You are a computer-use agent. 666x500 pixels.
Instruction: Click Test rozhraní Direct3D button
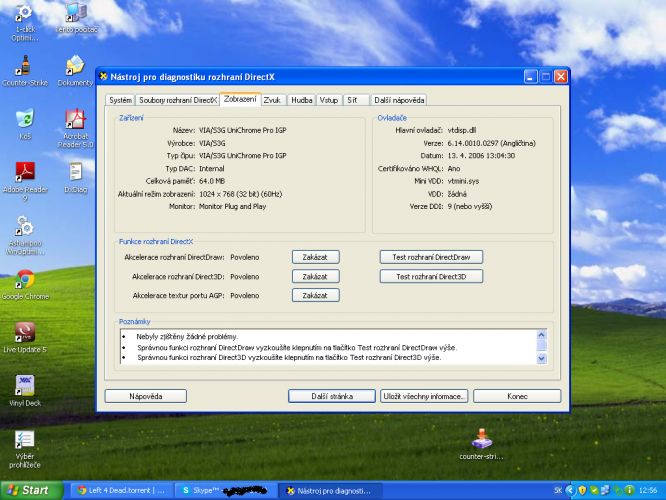(431, 277)
